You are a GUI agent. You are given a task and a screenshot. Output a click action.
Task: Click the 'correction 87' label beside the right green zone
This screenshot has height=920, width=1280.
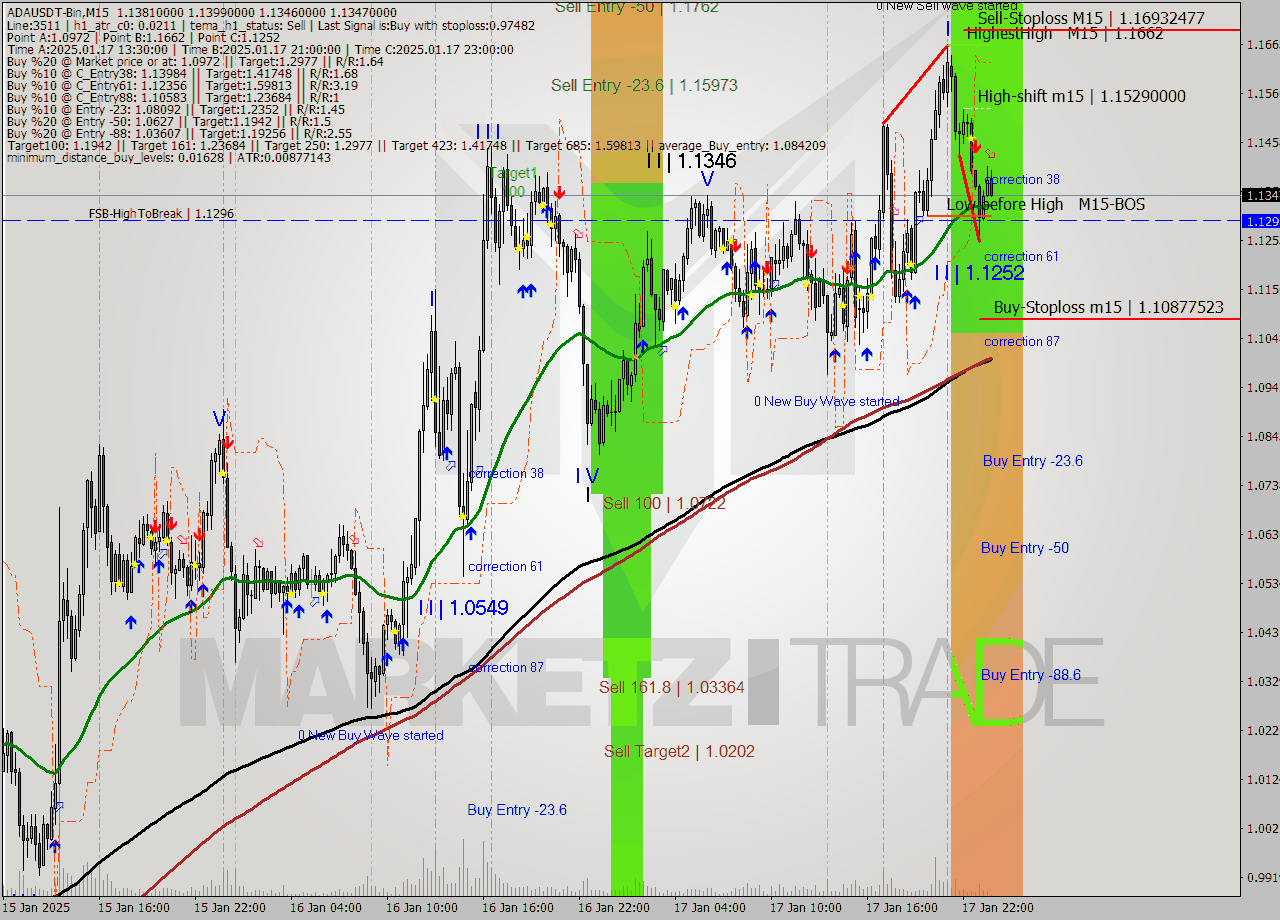pyautogui.click(x=1022, y=341)
